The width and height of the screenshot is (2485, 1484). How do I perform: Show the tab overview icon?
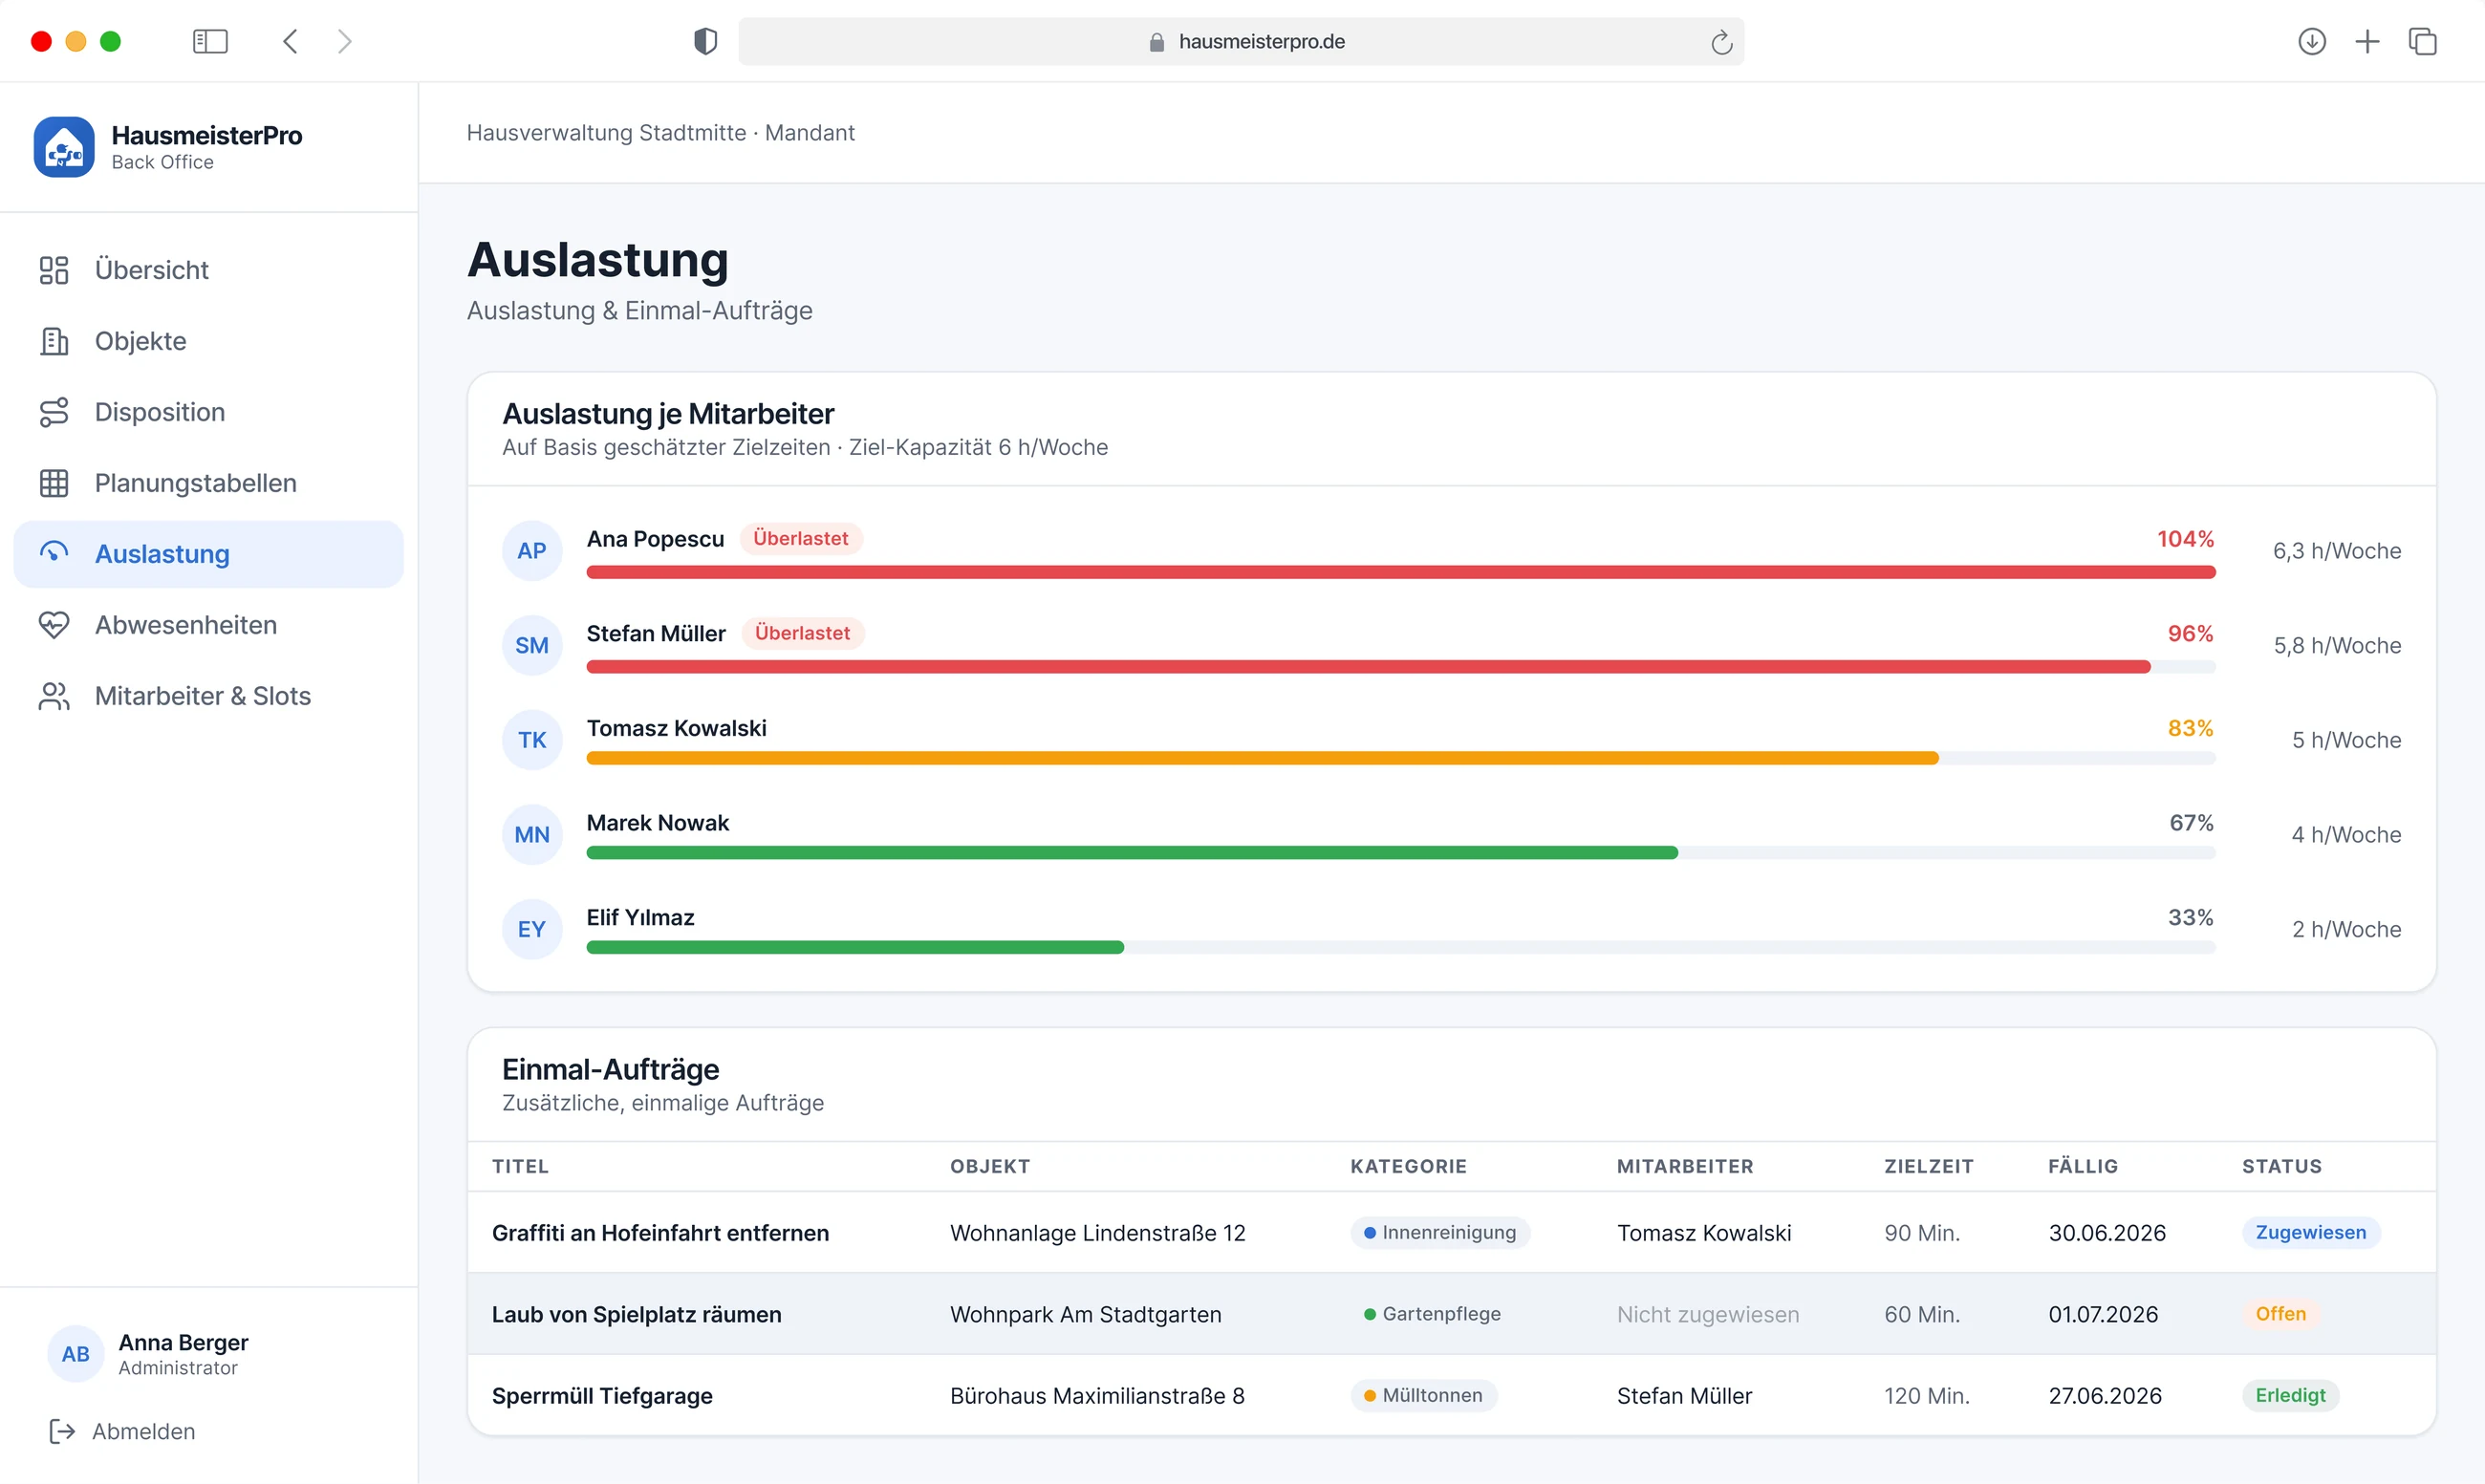[2422, 41]
